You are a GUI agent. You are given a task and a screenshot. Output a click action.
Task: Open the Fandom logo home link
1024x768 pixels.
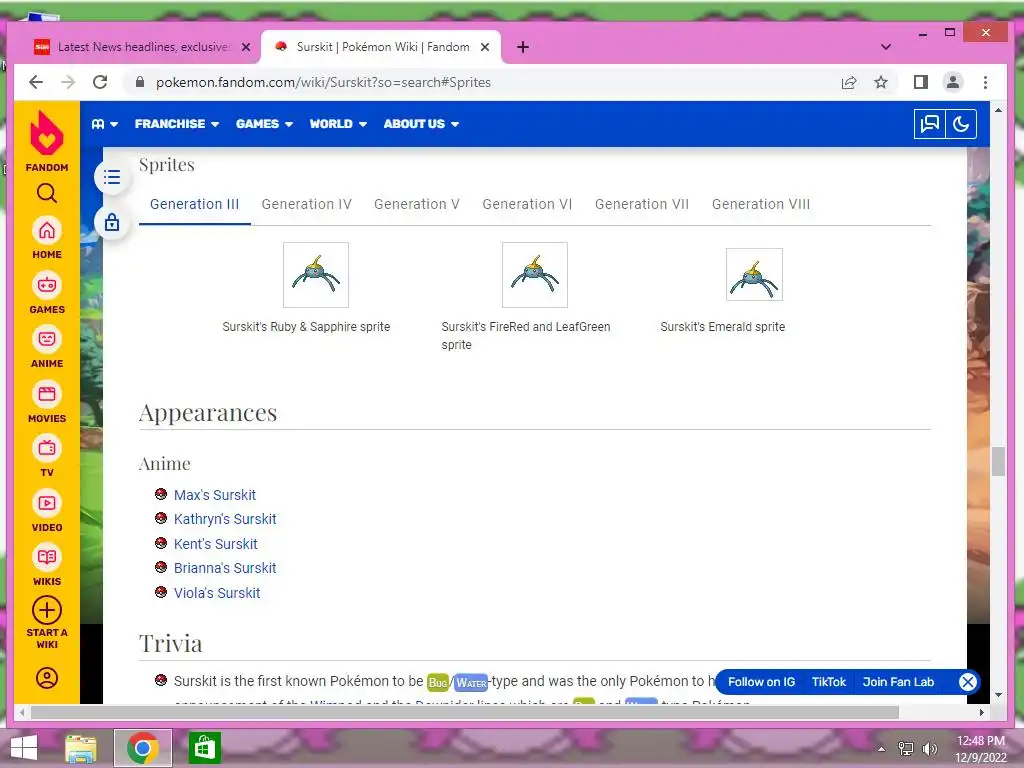click(x=47, y=141)
